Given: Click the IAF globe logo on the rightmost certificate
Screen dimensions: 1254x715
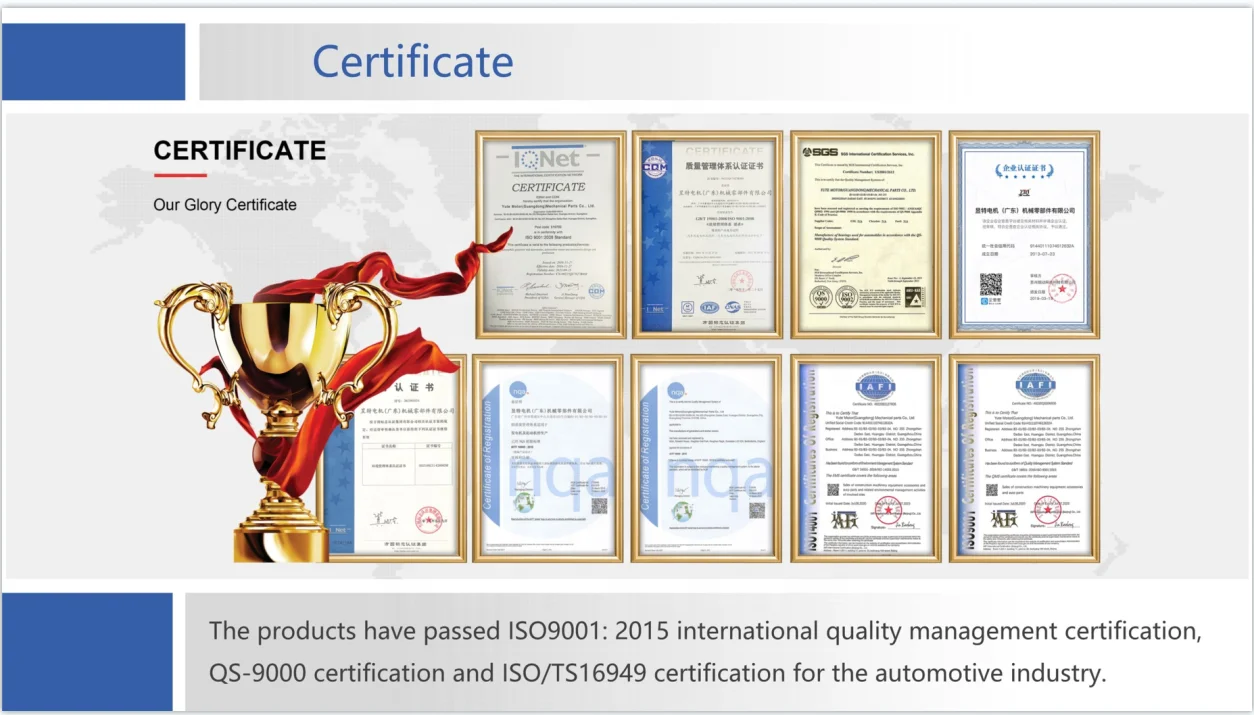Looking at the screenshot, I should point(1035,384).
